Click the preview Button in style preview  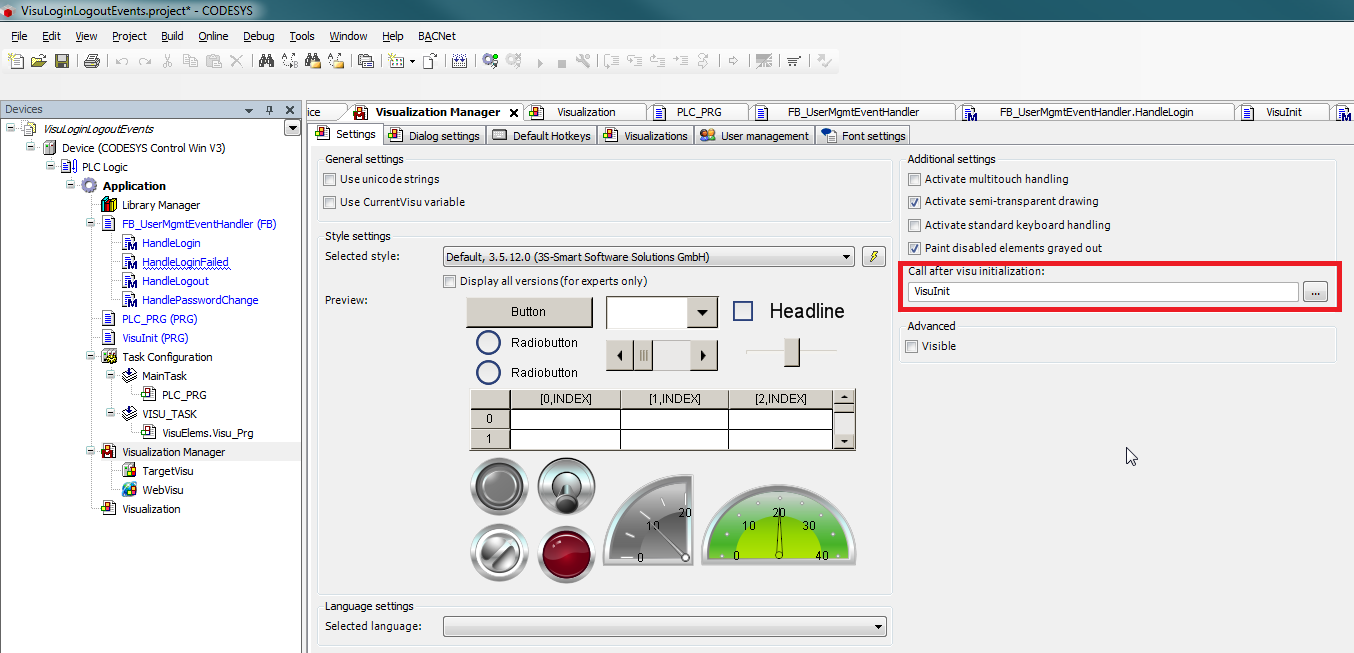pyautogui.click(x=528, y=312)
